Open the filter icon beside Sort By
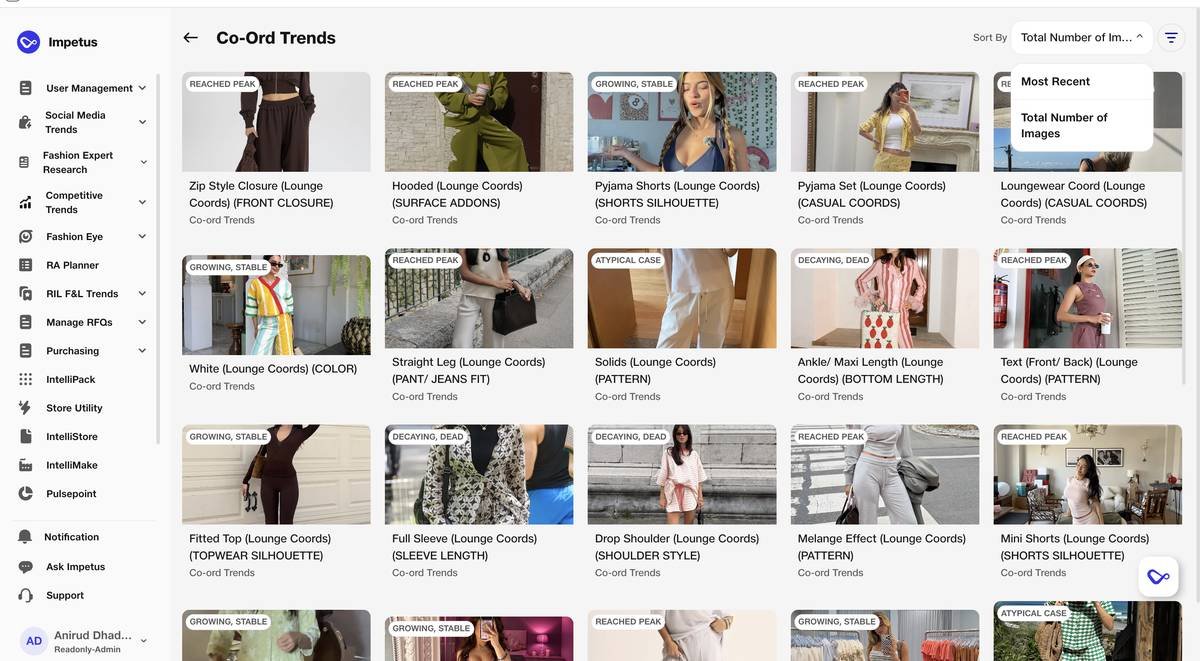Viewport: 1200px width, 661px height. pyautogui.click(x=1171, y=37)
